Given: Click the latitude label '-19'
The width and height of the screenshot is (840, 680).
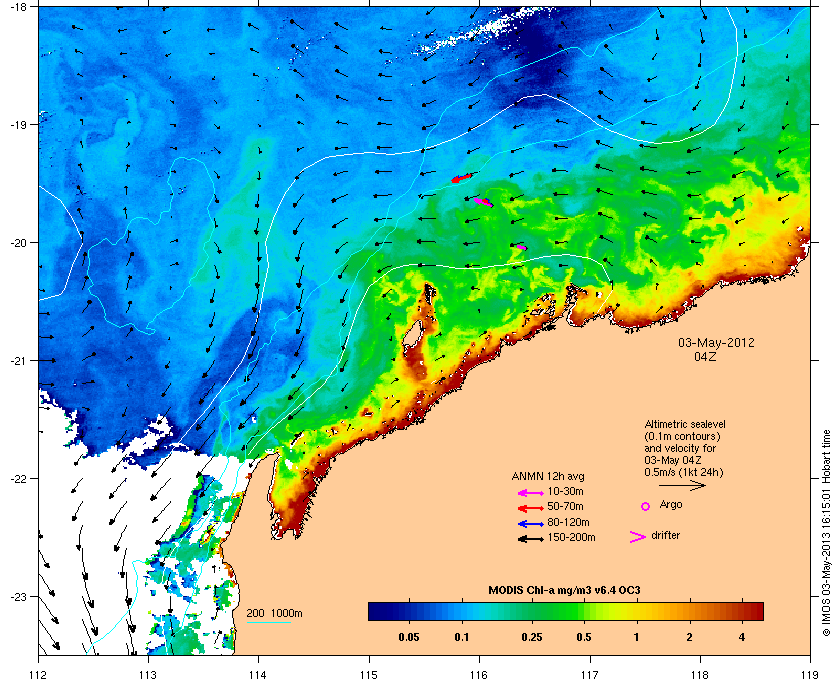Looking at the screenshot, I should [18, 125].
